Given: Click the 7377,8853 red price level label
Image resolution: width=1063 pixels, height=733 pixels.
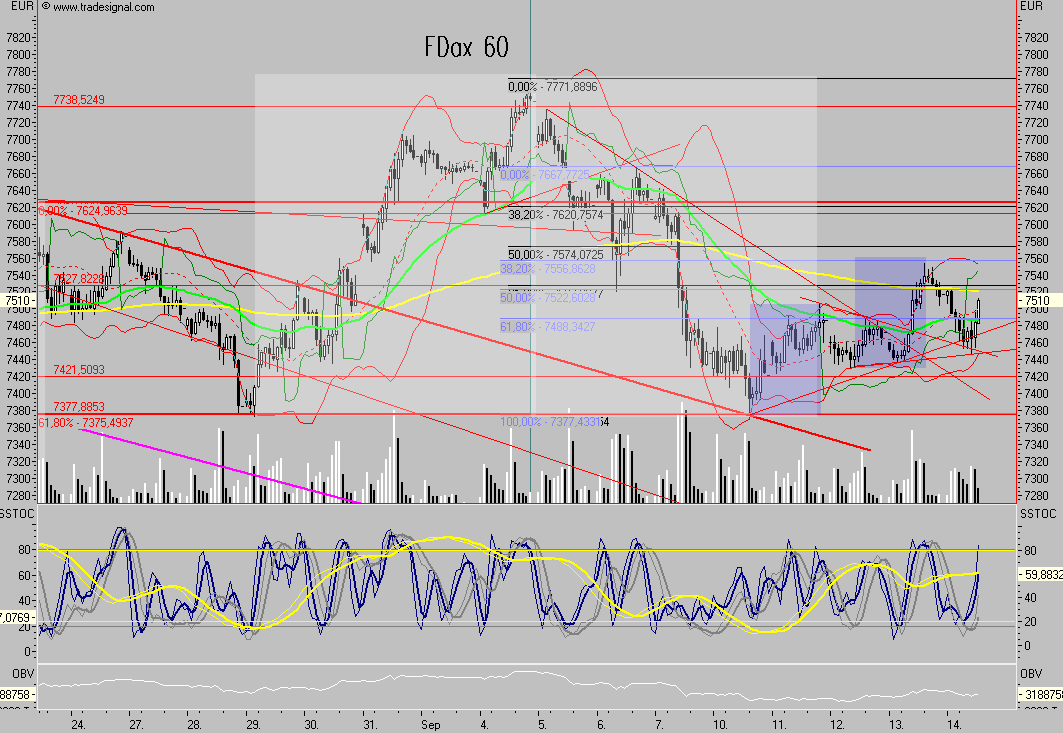Looking at the screenshot, I should pyautogui.click(x=79, y=406).
